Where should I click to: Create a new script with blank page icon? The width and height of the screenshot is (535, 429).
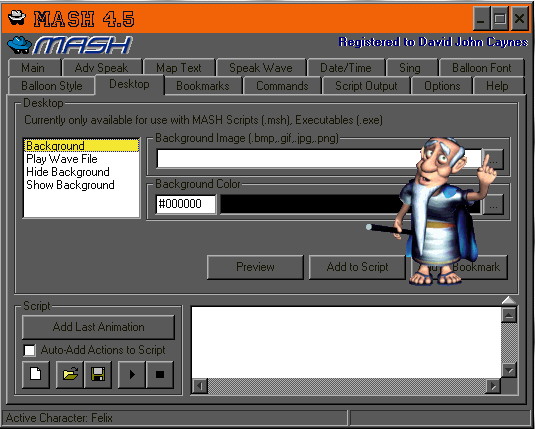[x=36, y=374]
